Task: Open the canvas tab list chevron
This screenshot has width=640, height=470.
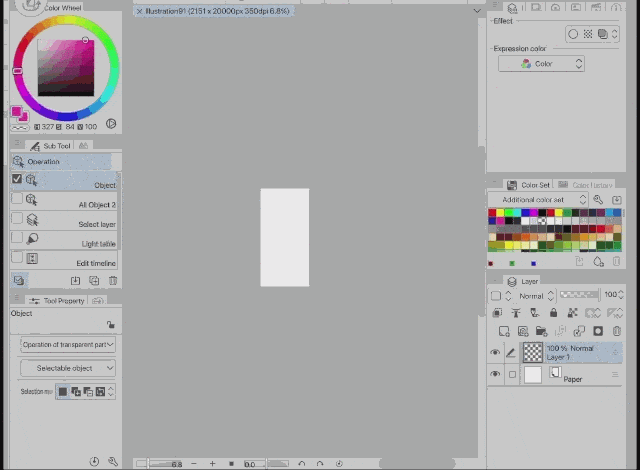Action: point(477,11)
